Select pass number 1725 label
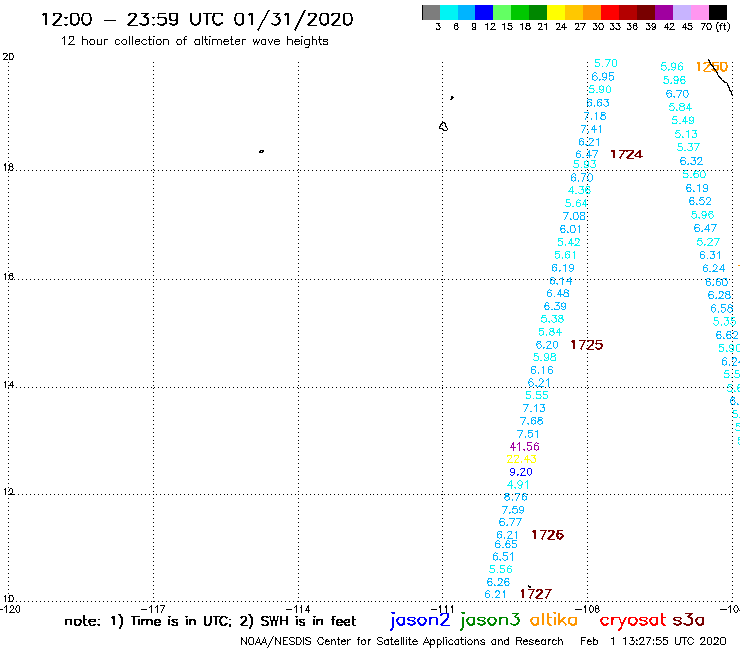 coord(587,345)
